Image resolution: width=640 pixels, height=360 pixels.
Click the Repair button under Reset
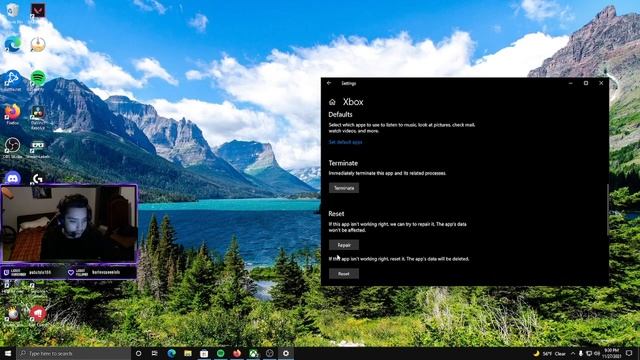point(344,245)
